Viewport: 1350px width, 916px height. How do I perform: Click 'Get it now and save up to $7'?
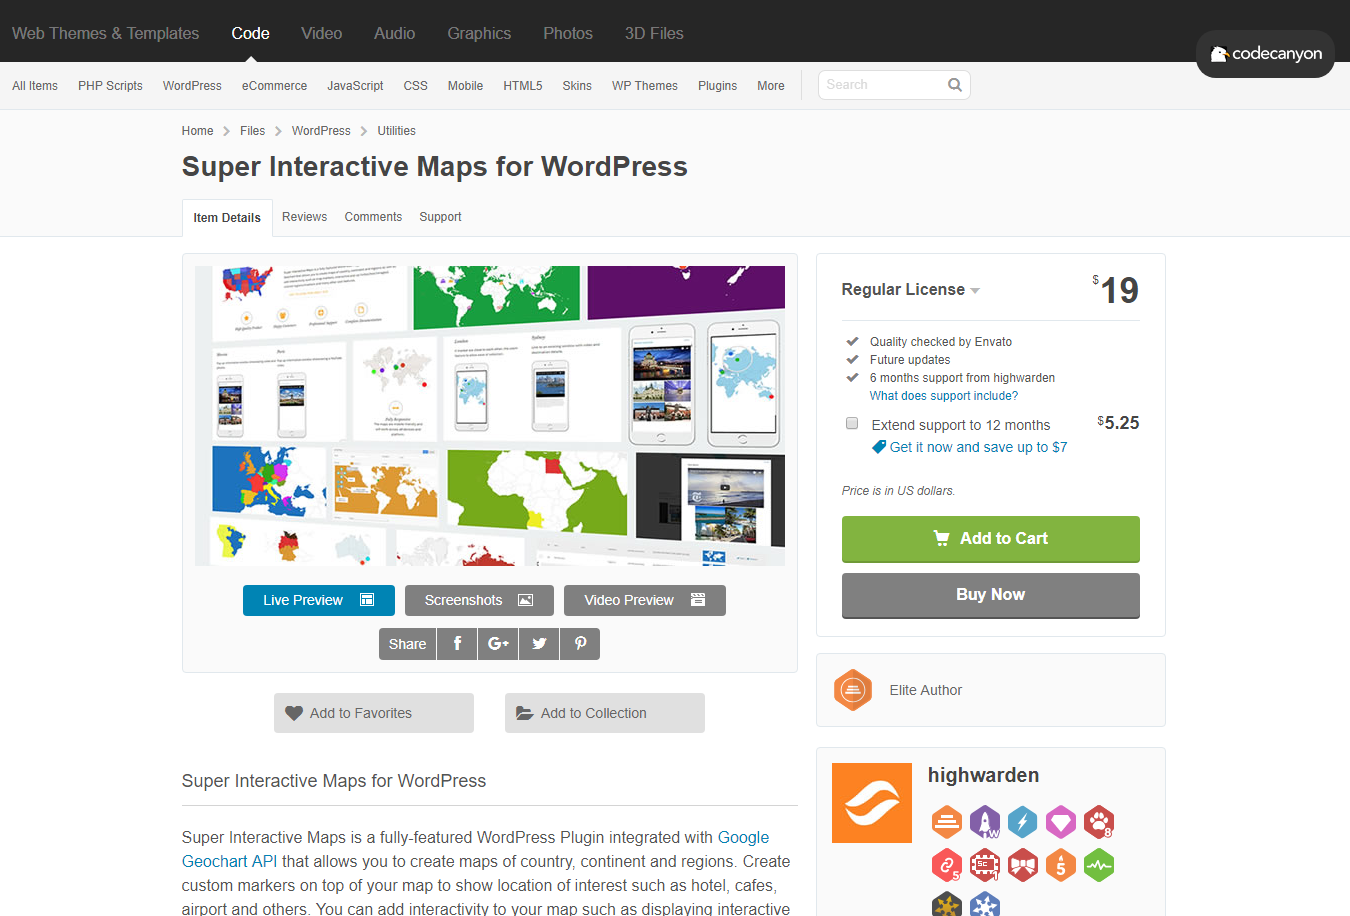click(978, 447)
